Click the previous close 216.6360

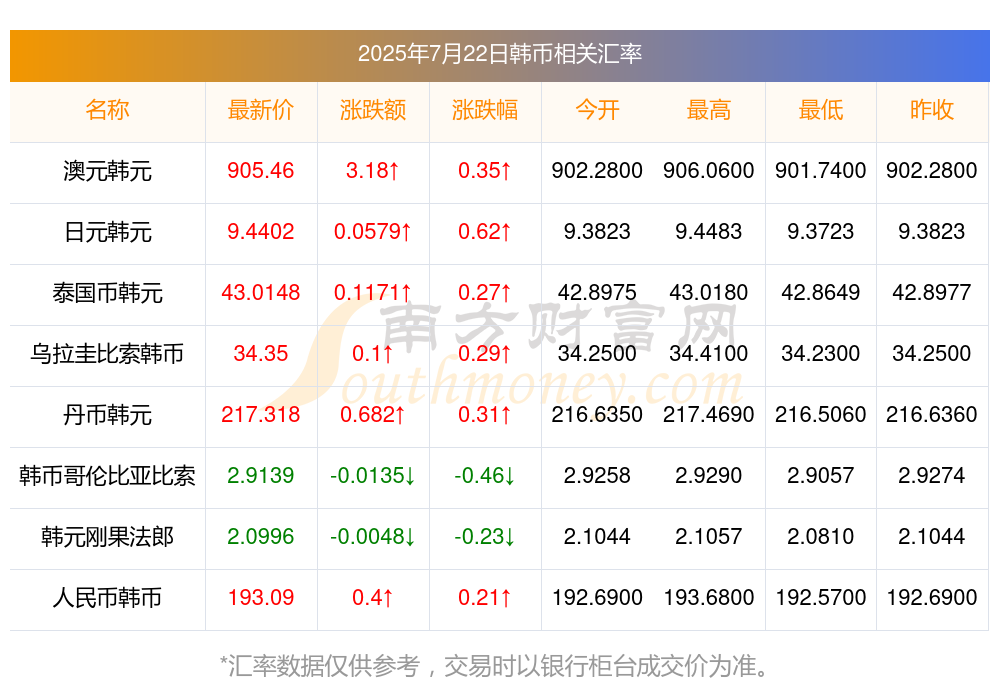tap(932, 414)
